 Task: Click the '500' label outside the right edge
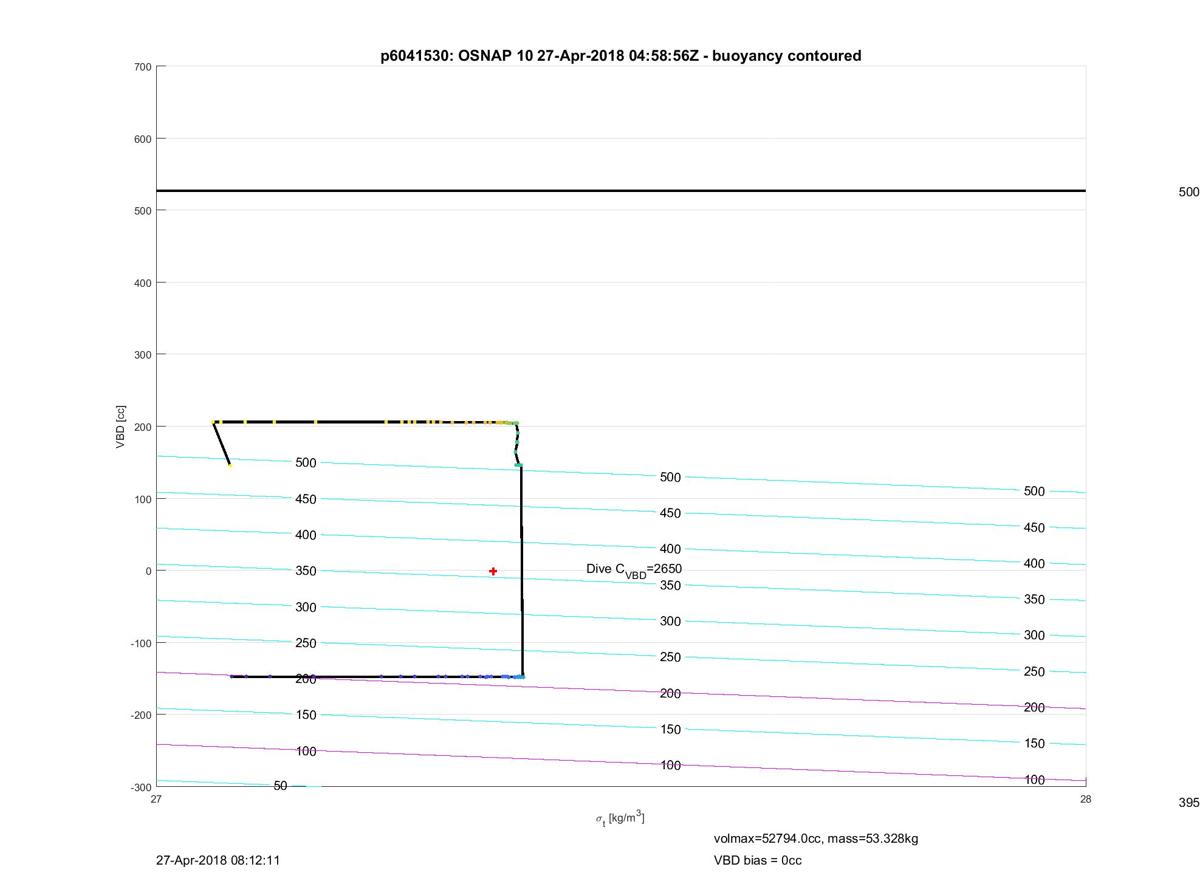tap(1188, 192)
